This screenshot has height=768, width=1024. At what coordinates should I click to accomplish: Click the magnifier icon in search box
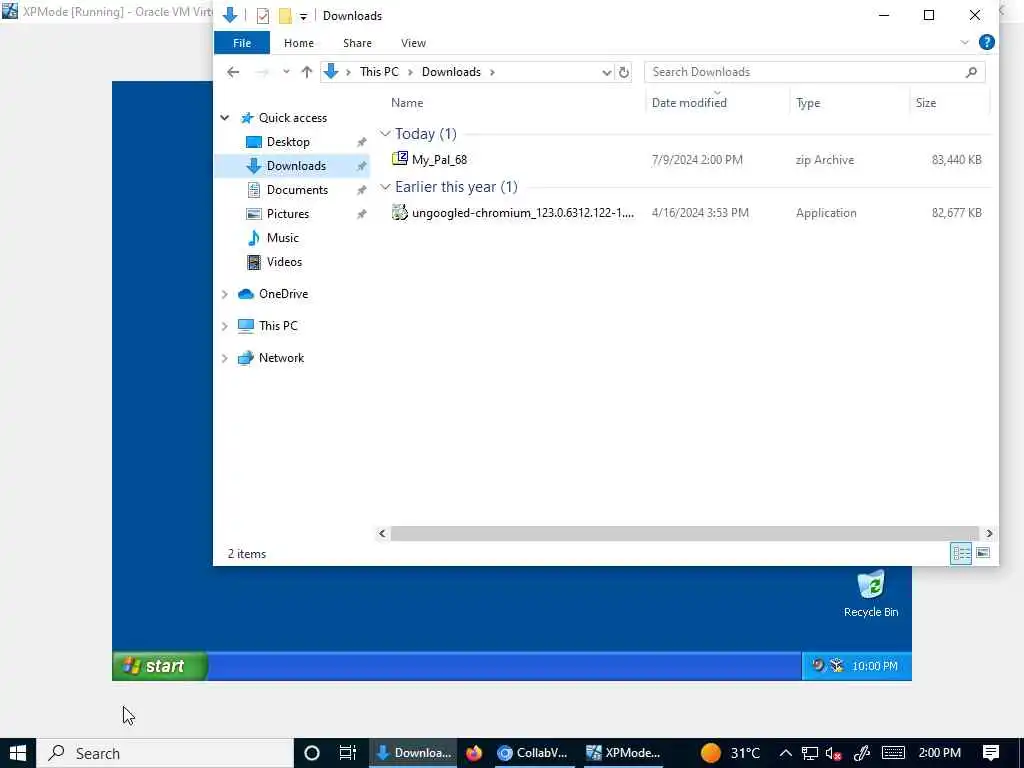[971, 72]
